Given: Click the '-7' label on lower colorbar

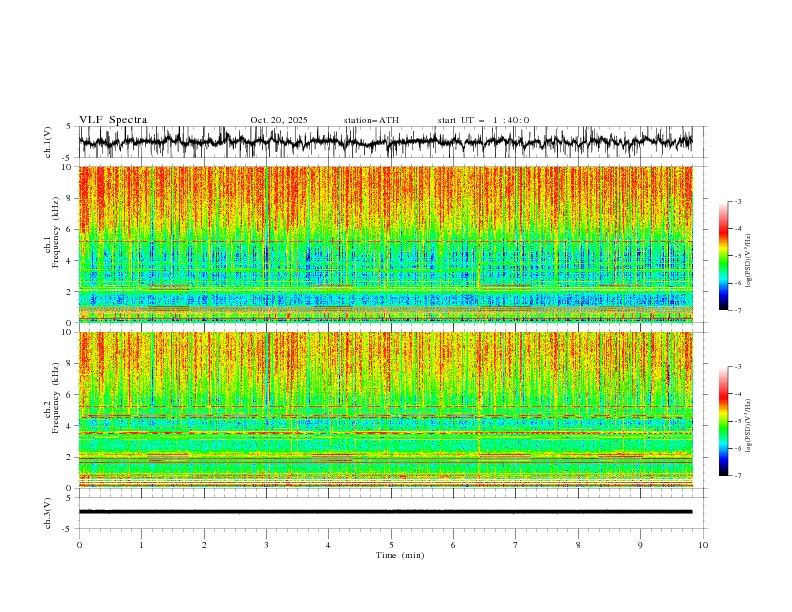Looking at the screenshot, I should [x=738, y=476].
